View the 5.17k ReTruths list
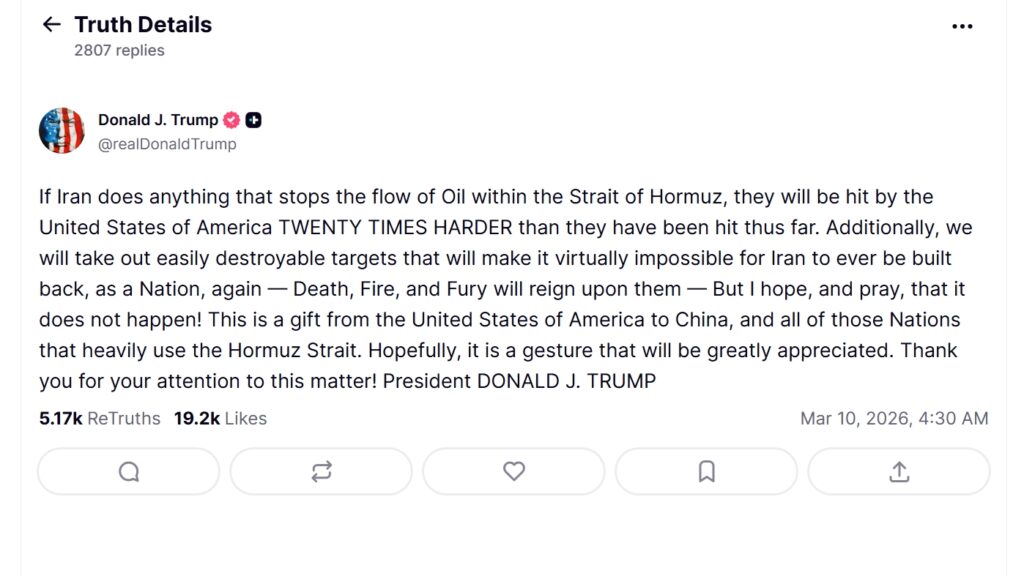 (x=100, y=419)
